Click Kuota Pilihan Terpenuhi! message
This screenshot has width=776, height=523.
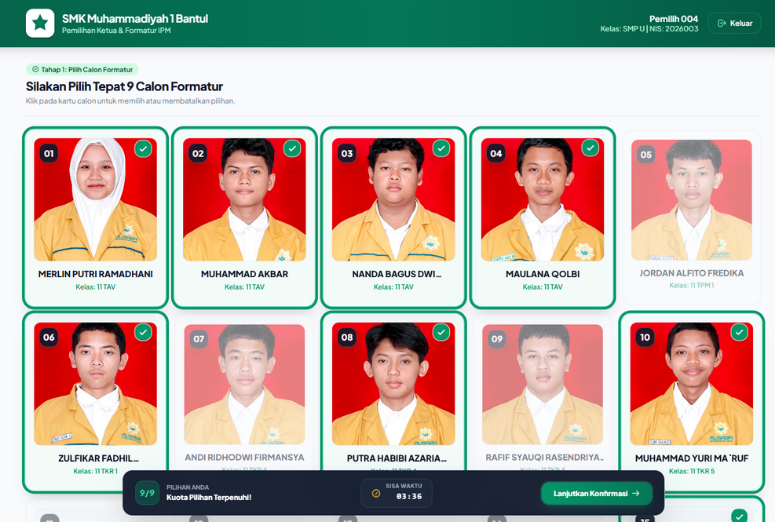[x=209, y=497]
